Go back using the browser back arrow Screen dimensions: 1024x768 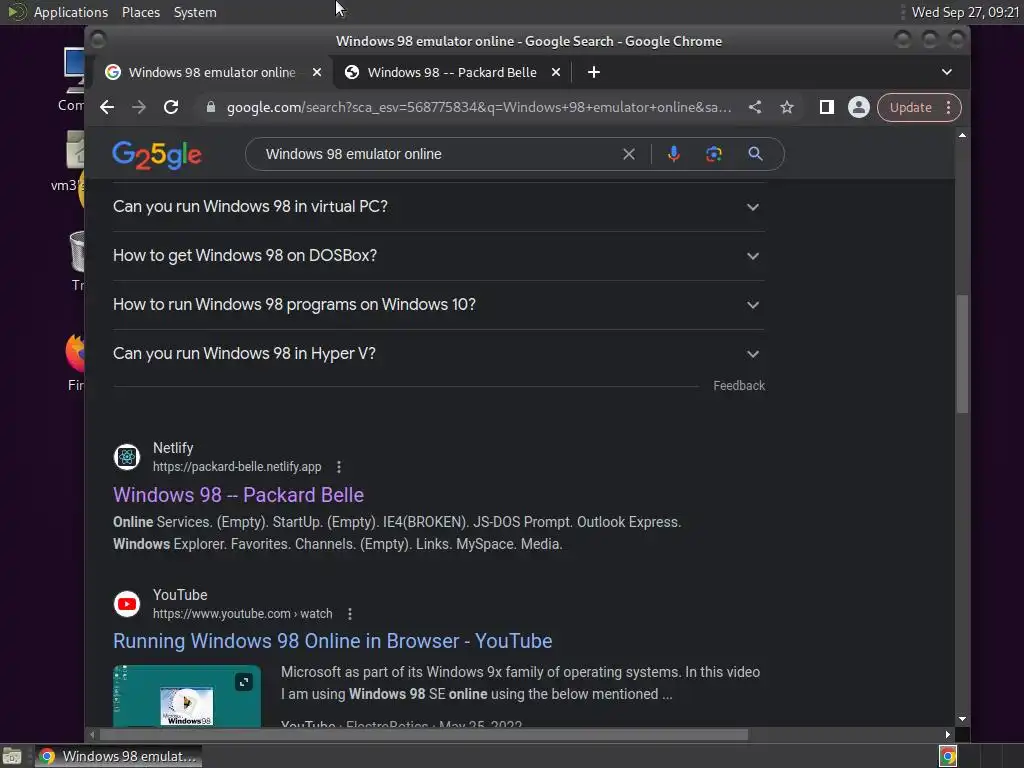[107, 107]
